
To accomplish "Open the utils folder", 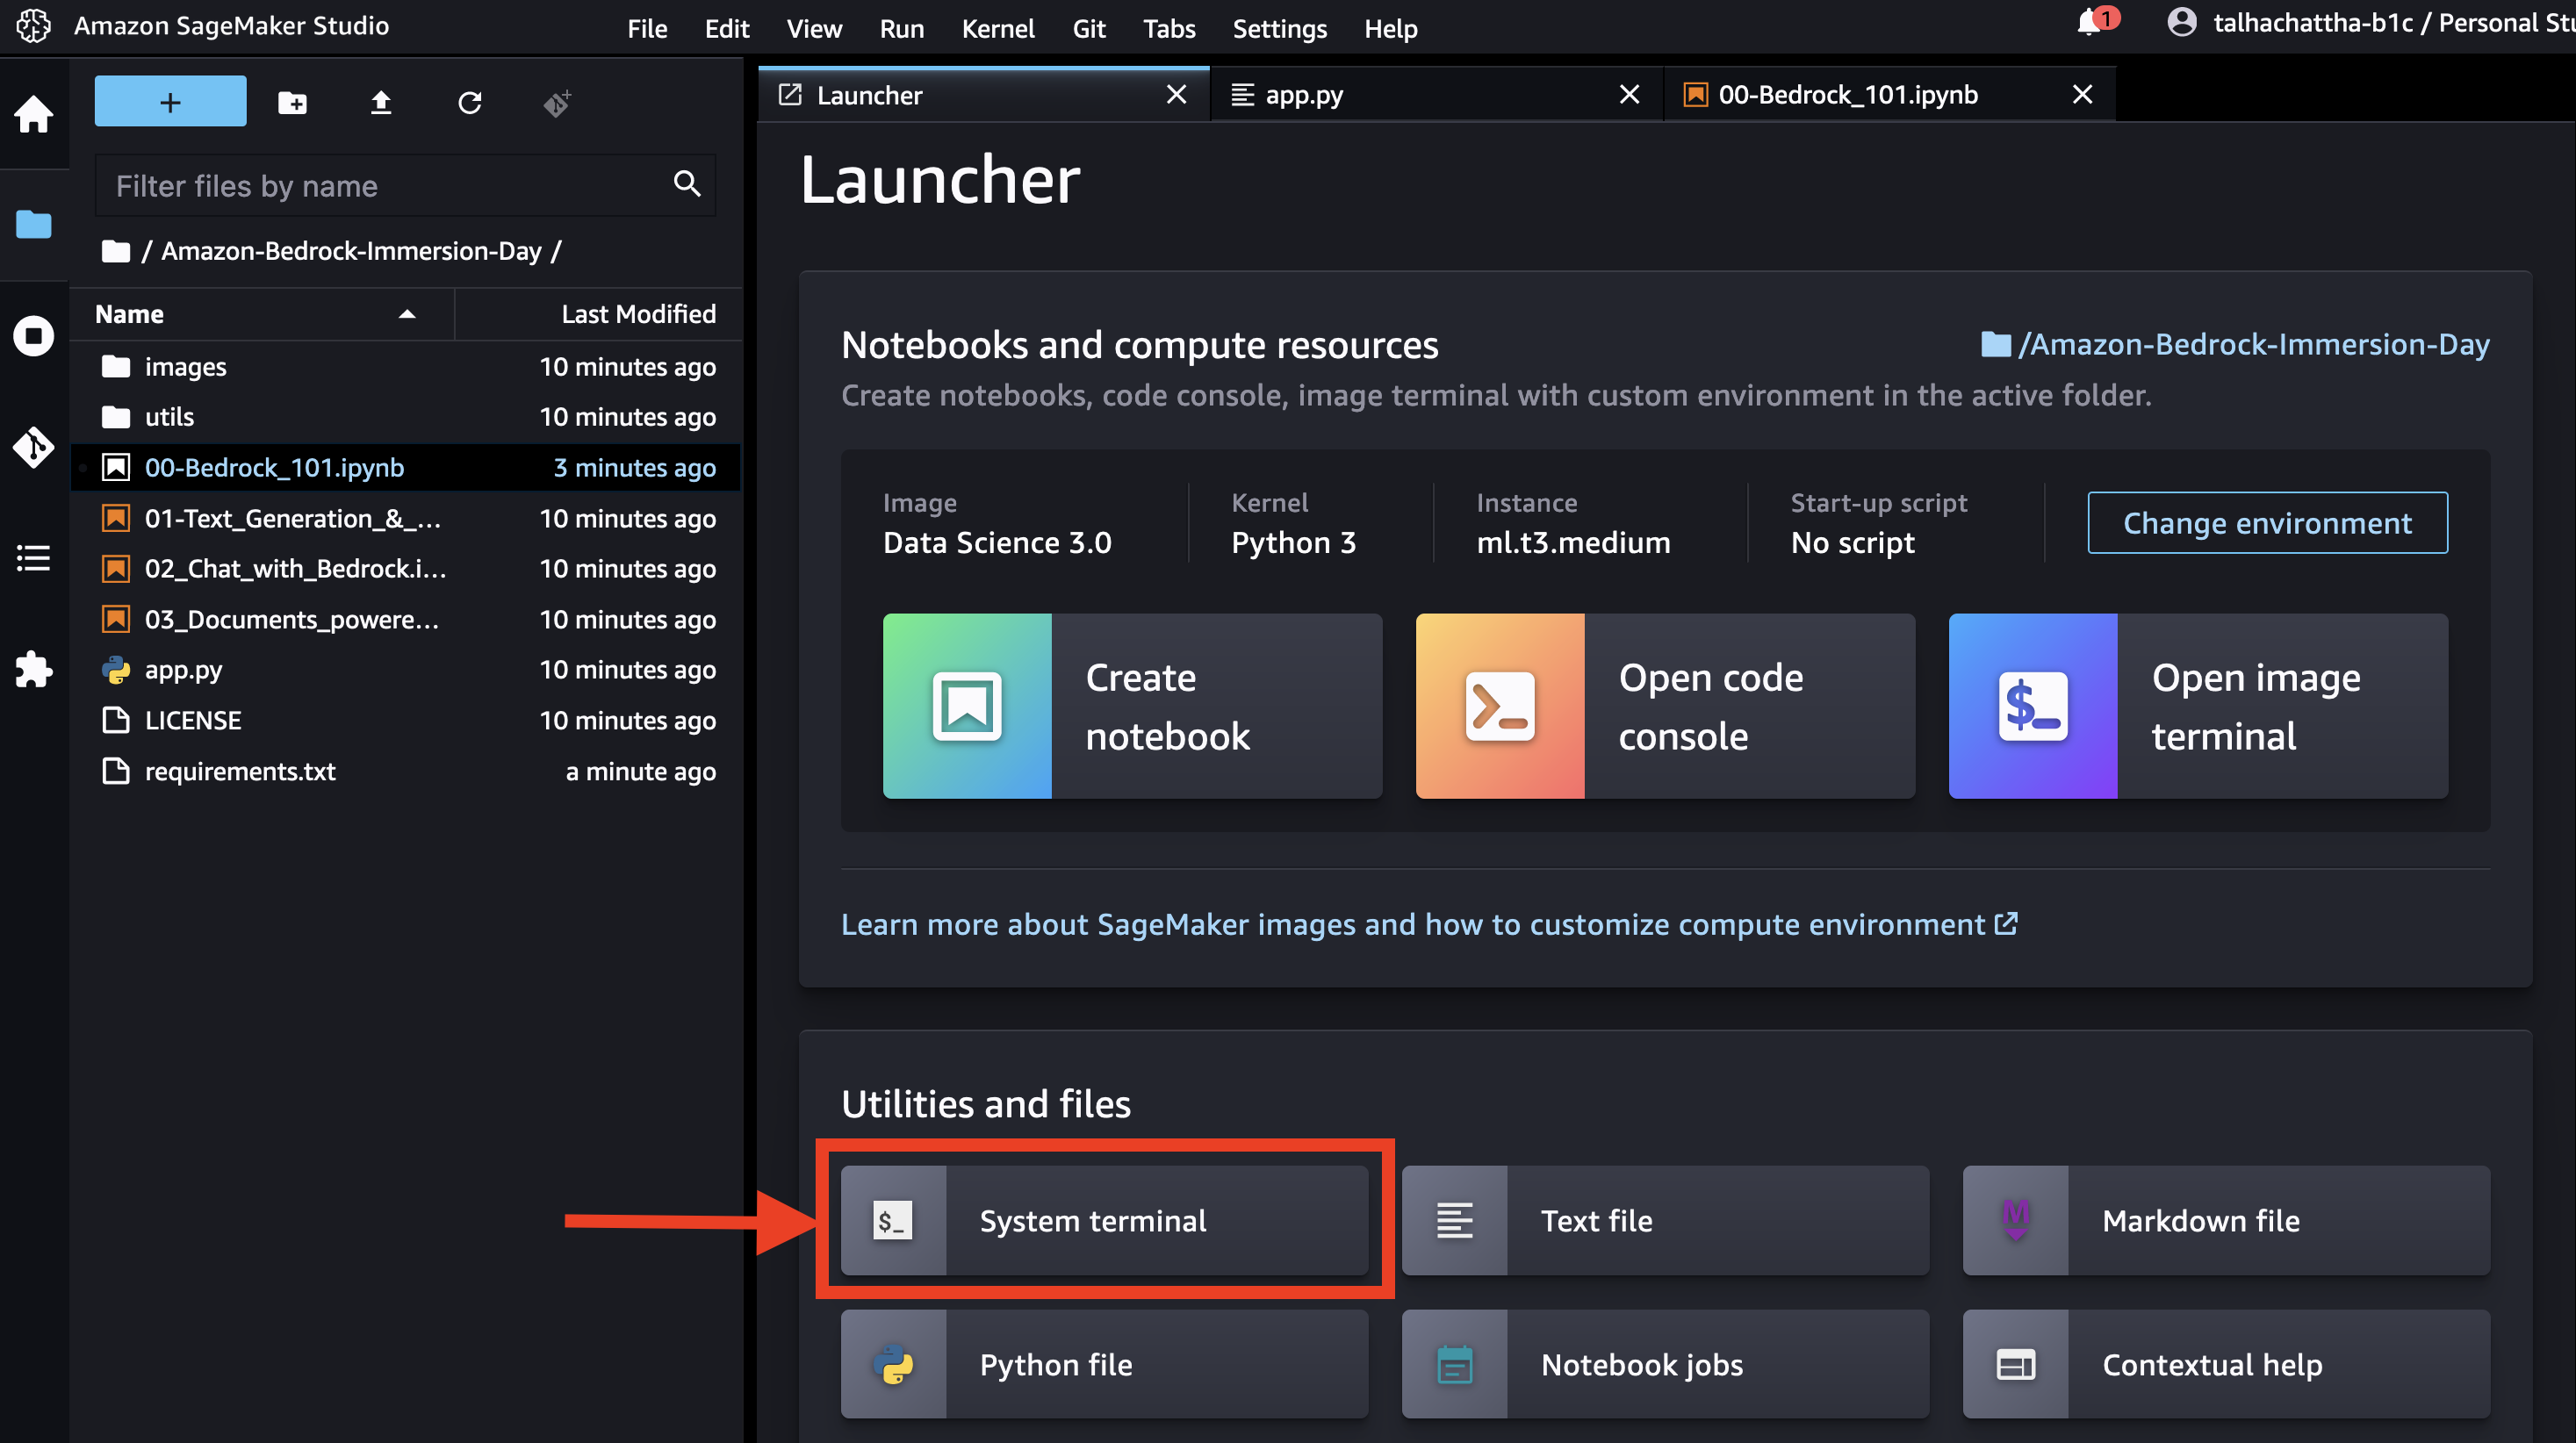I will [169, 417].
